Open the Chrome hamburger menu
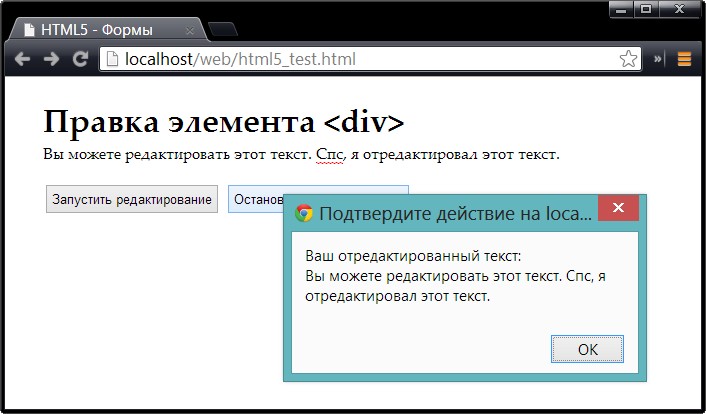Viewport: 706px width, 414px height. (x=684, y=59)
